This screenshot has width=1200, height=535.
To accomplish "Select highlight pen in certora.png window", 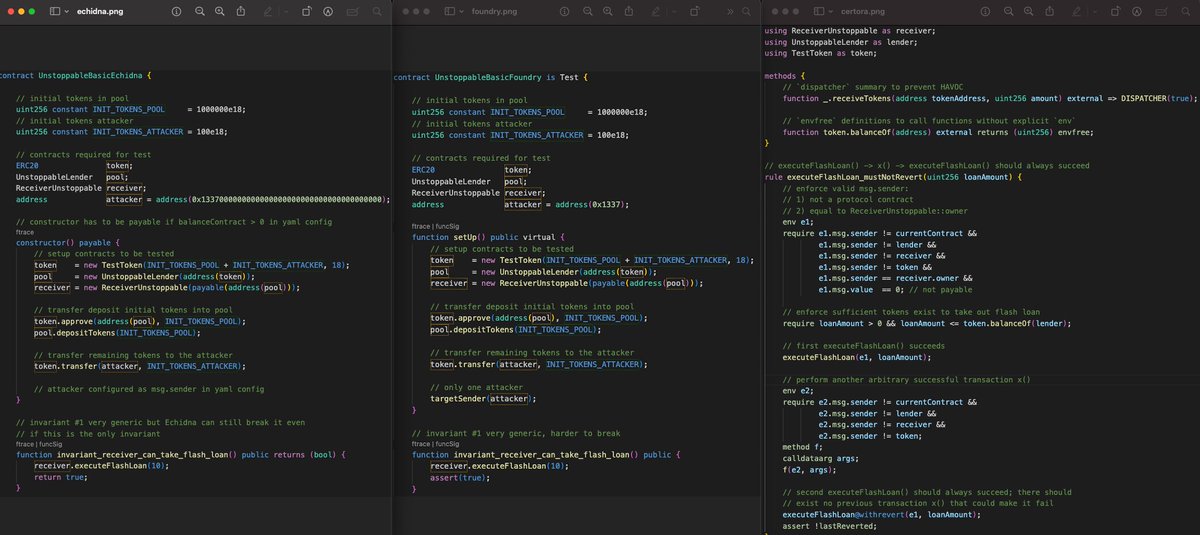I will click(x=1076, y=12).
